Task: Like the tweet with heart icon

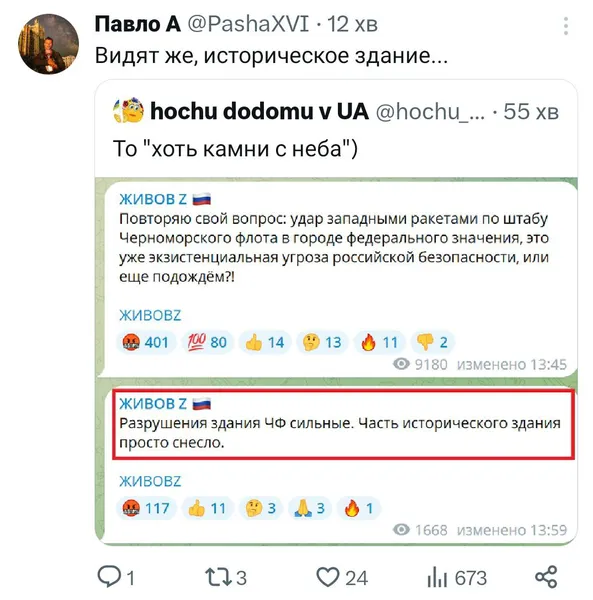Action: click(328, 577)
